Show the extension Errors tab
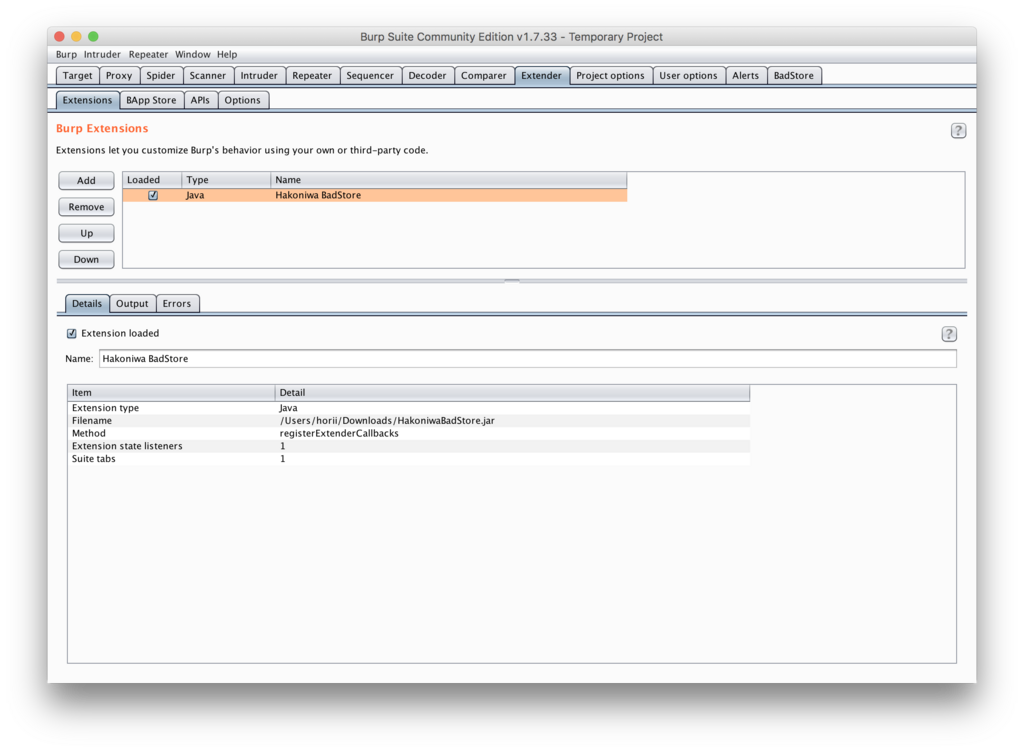Screen dimensions: 1024x751 click(x=176, y=304)
